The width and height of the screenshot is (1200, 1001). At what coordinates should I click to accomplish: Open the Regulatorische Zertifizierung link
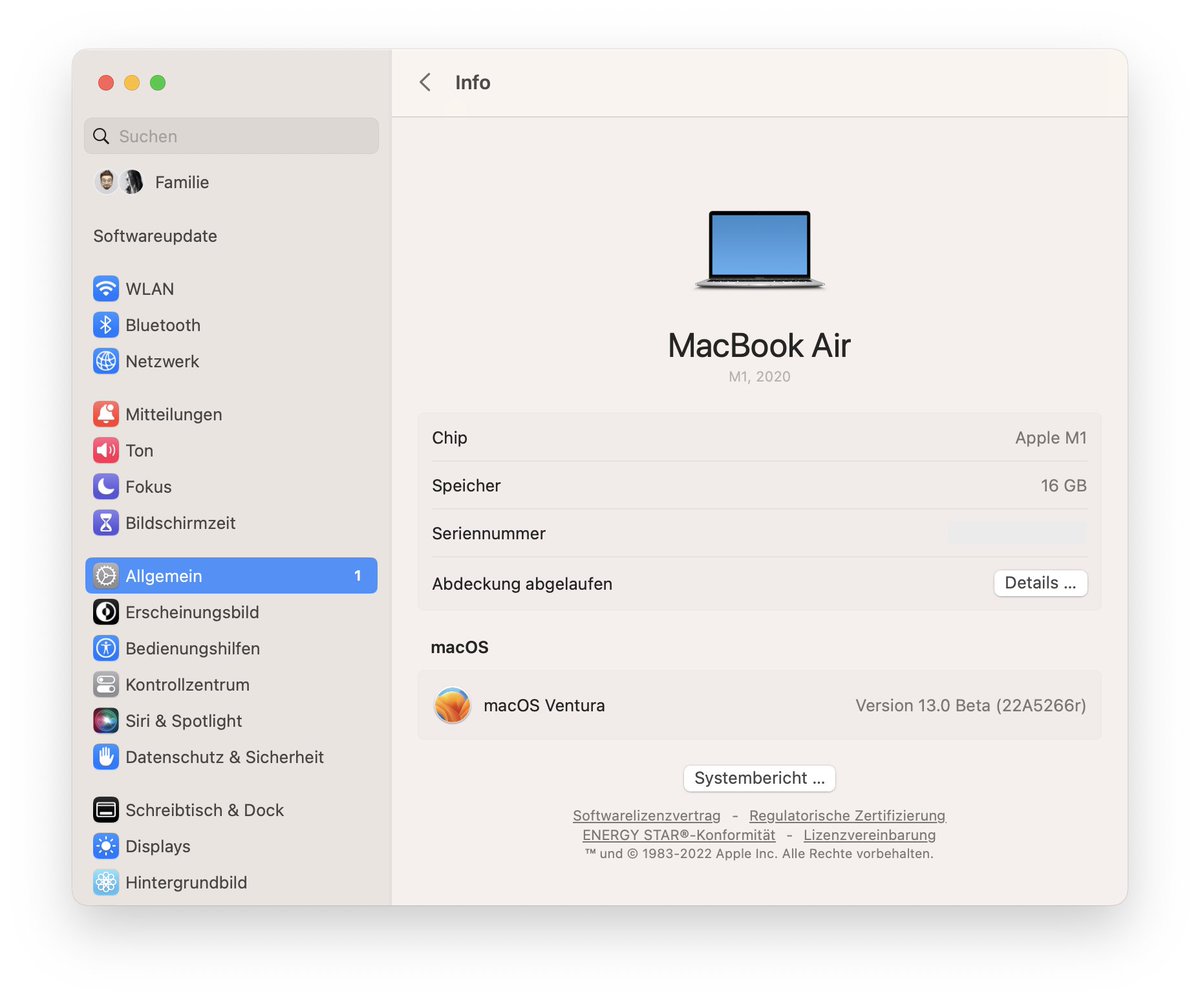(847, 816)
